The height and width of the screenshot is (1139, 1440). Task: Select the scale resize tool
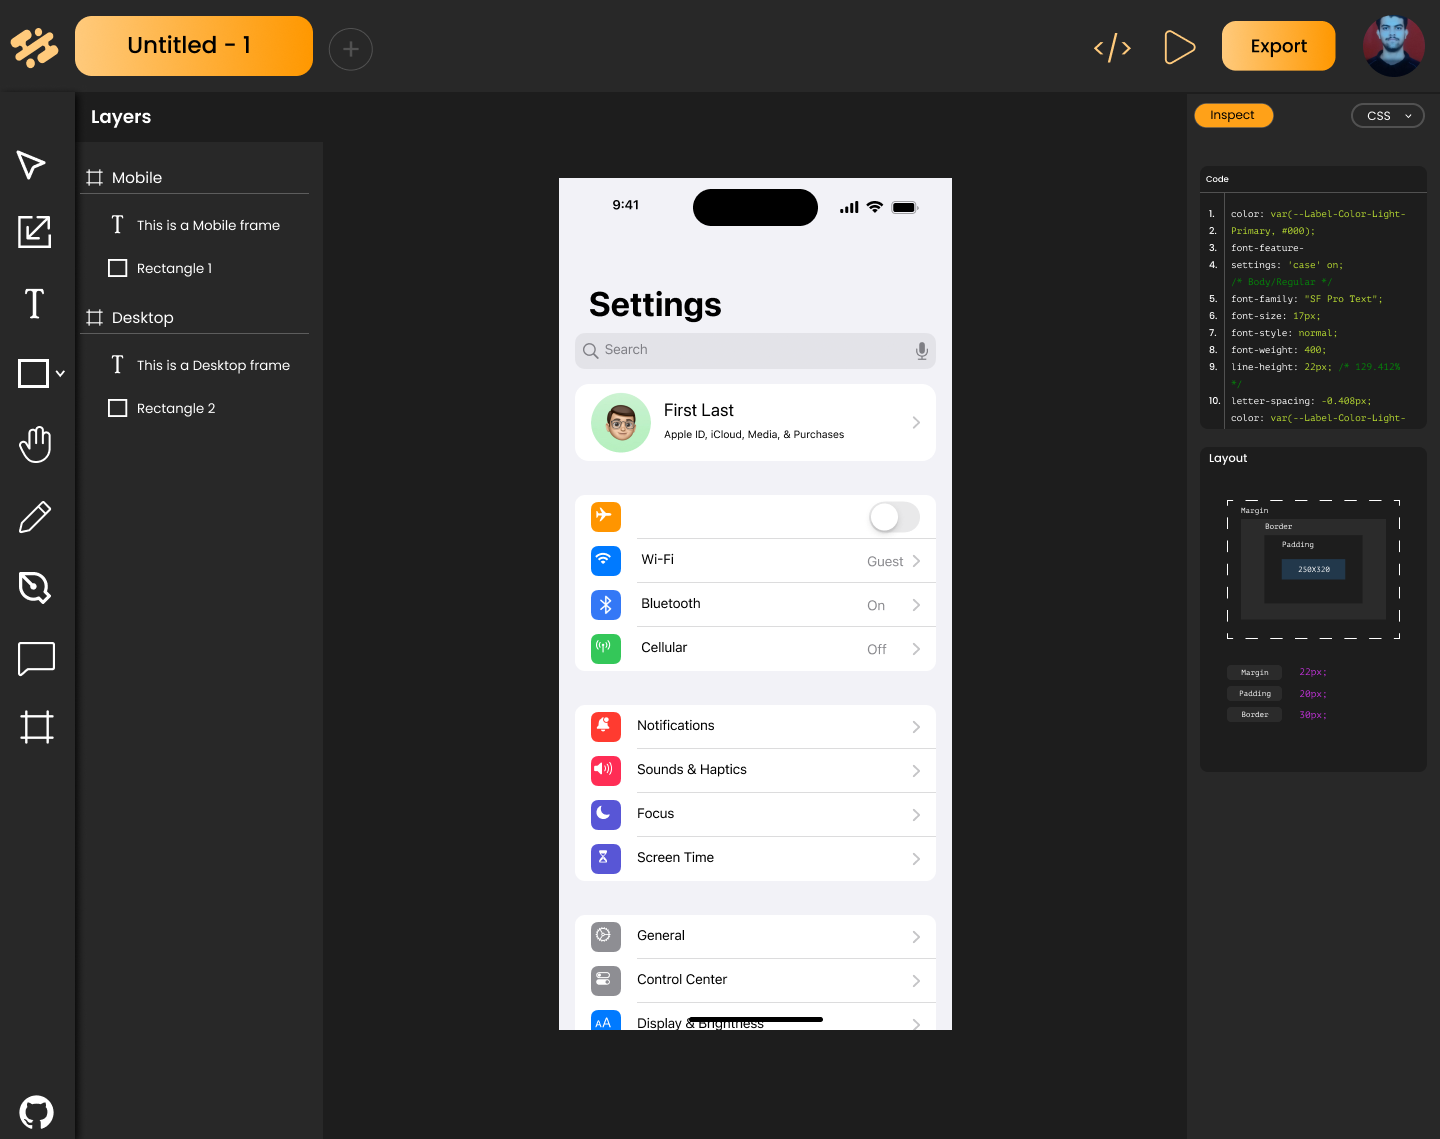pos(35,232)
